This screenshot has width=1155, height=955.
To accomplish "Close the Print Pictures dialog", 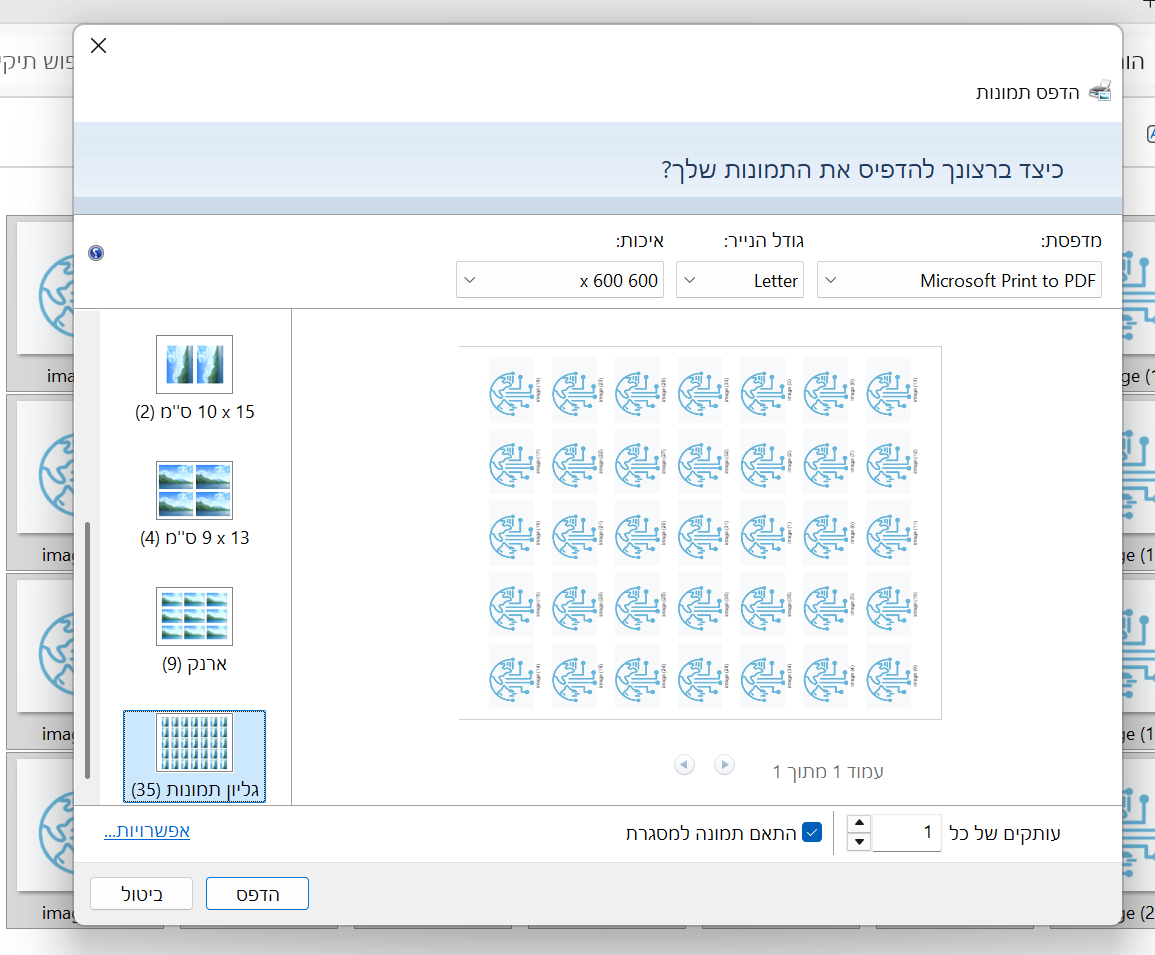I will point(98,46).
